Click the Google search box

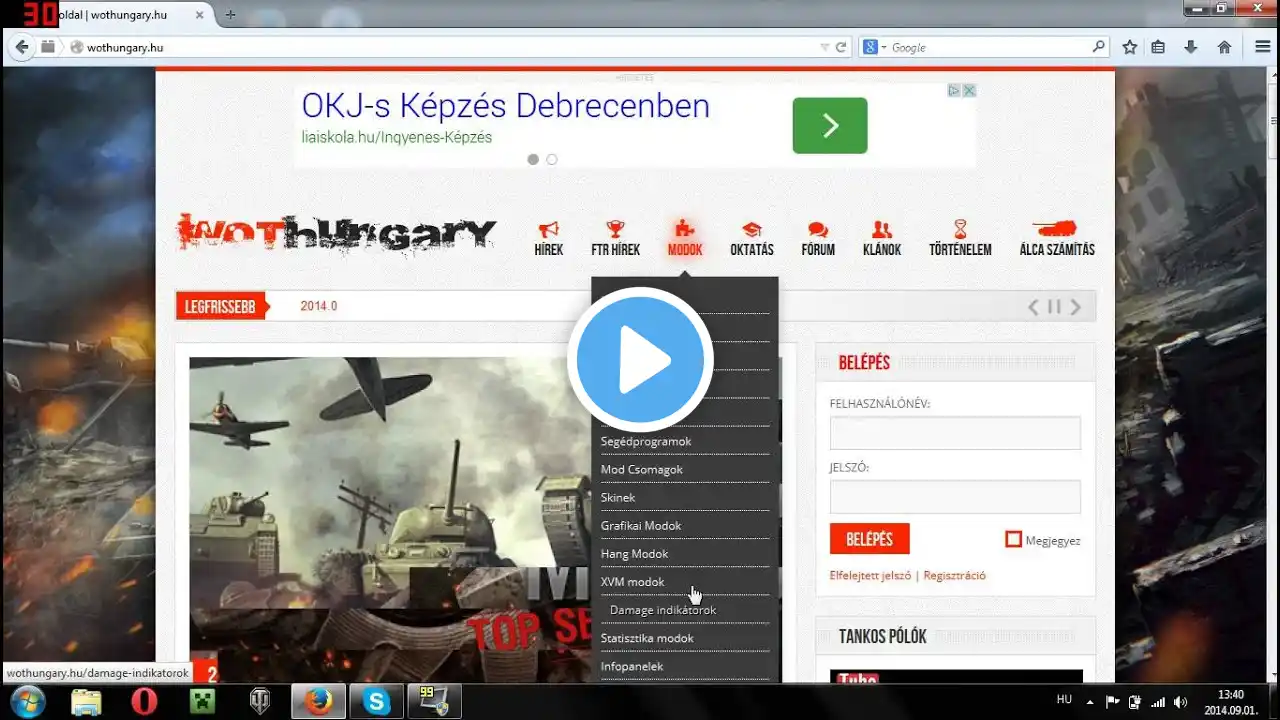tap(985, 47)
